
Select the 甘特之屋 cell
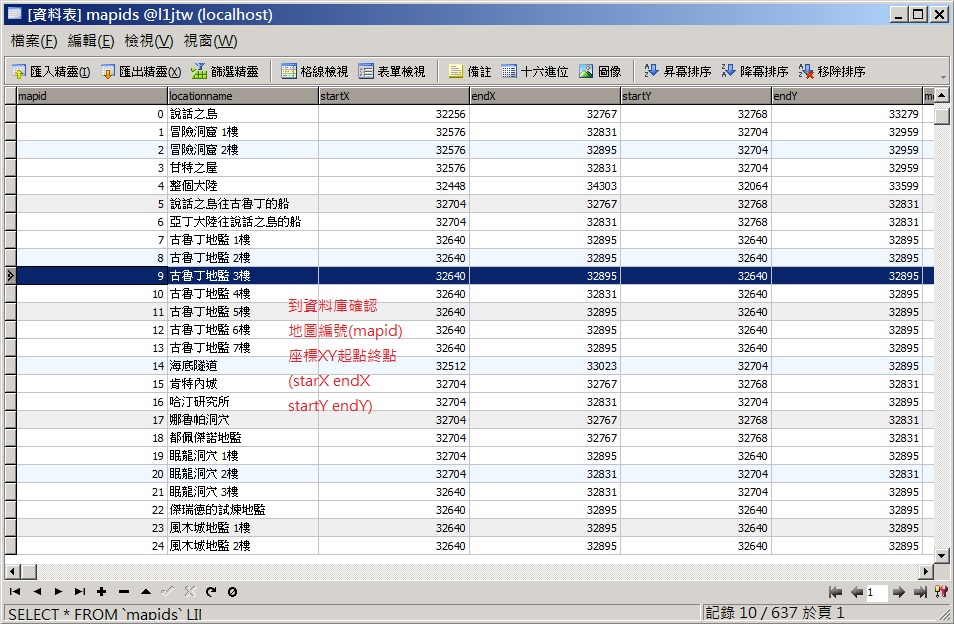[243, 168]
